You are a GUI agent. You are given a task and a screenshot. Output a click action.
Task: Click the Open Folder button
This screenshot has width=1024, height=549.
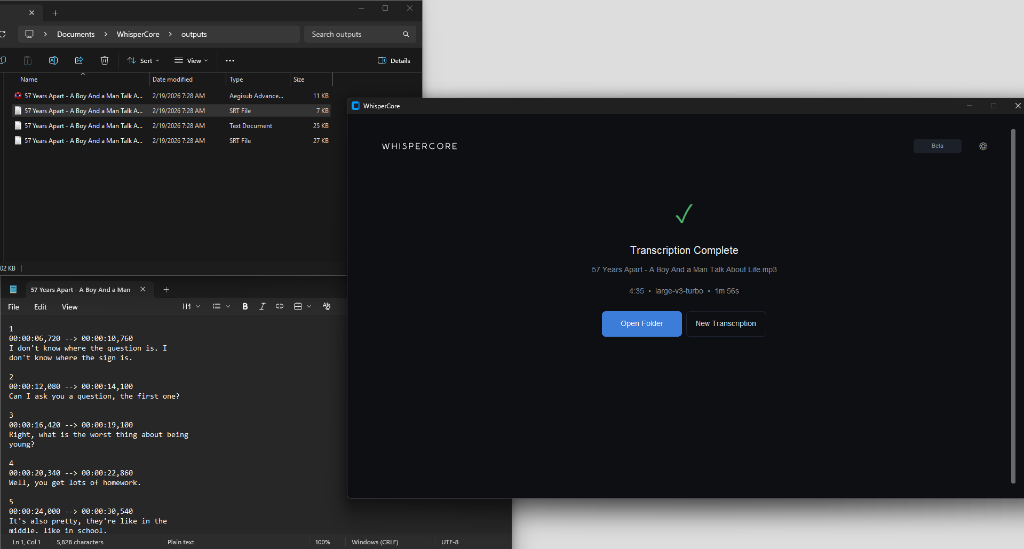(x=641, y=324)
